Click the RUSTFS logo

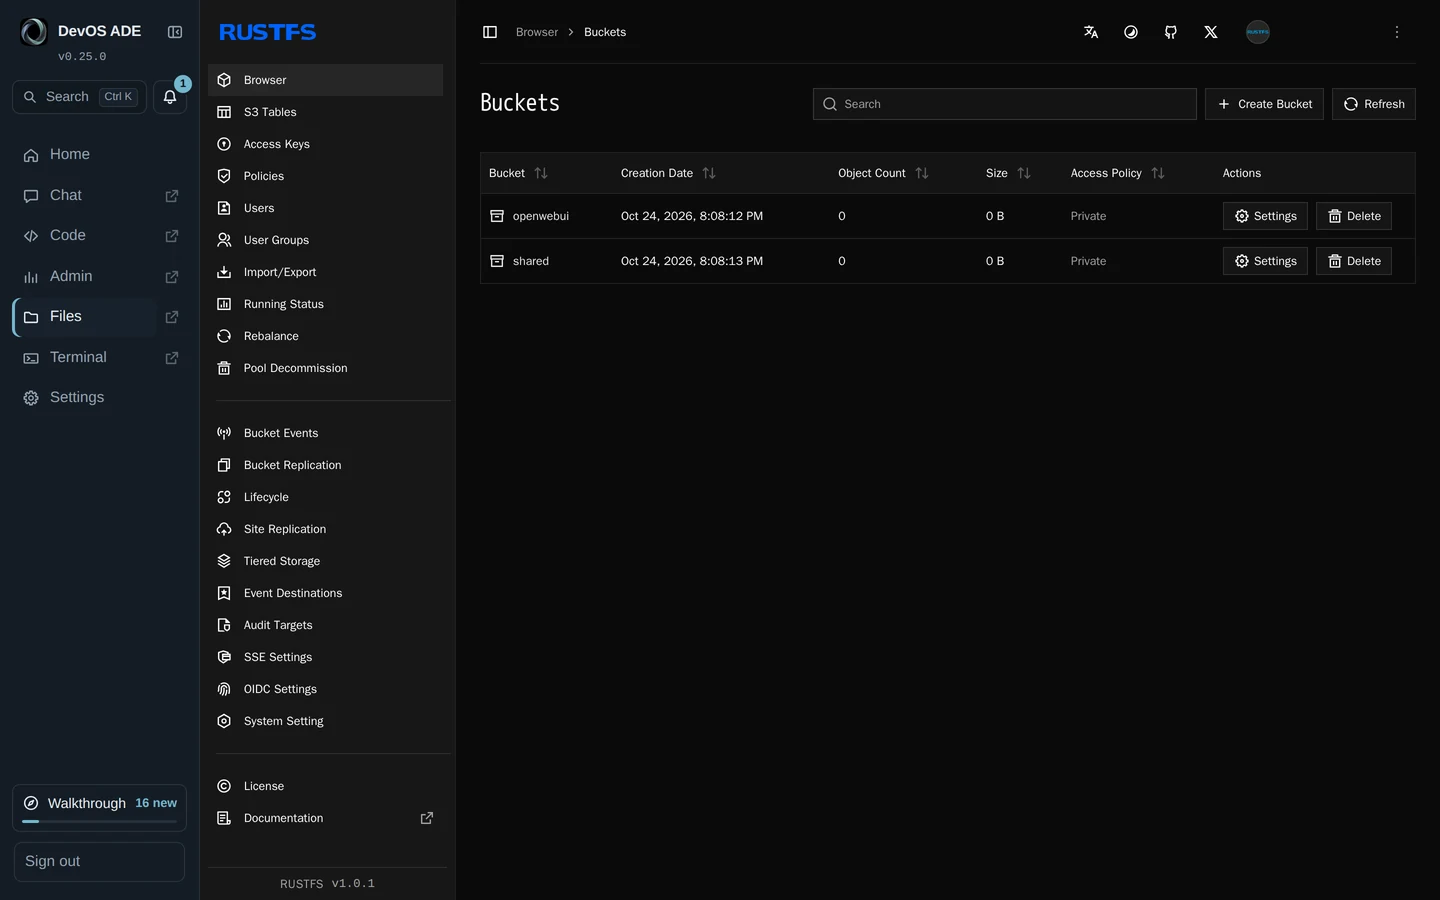pos(267,32)
